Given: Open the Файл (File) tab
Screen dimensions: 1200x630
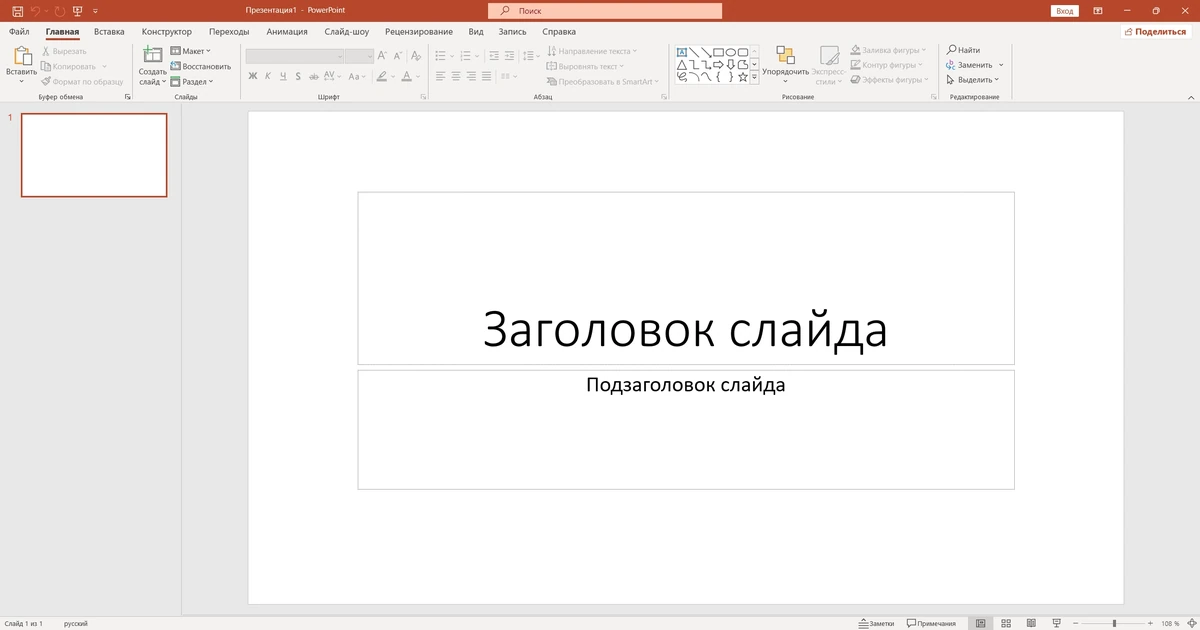Looking at the screenshot, I should (x=19, y=32).
